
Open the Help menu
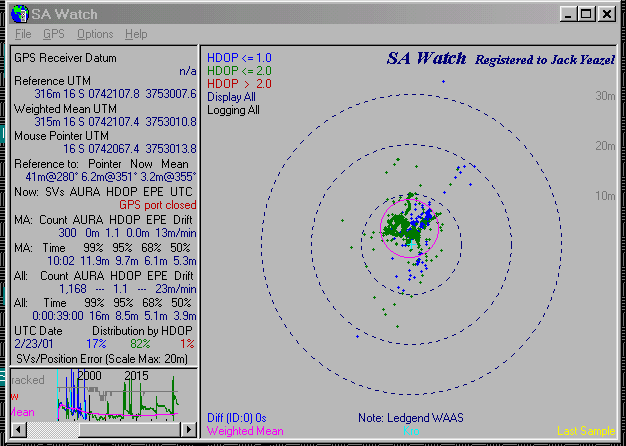click(x=136, y=34)
